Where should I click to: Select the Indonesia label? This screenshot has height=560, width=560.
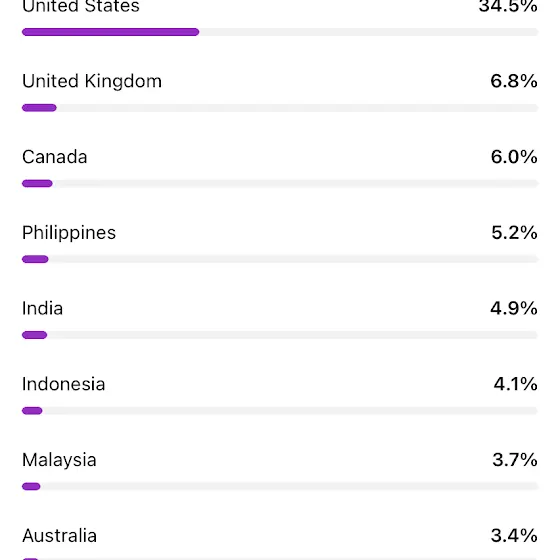pos(64,384)
